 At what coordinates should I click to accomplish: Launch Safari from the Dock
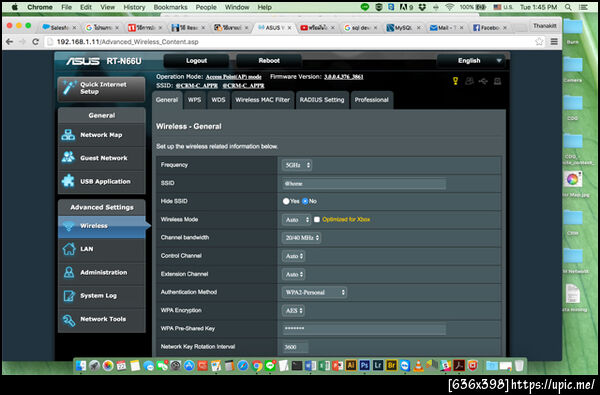click(x=243, y=366)
